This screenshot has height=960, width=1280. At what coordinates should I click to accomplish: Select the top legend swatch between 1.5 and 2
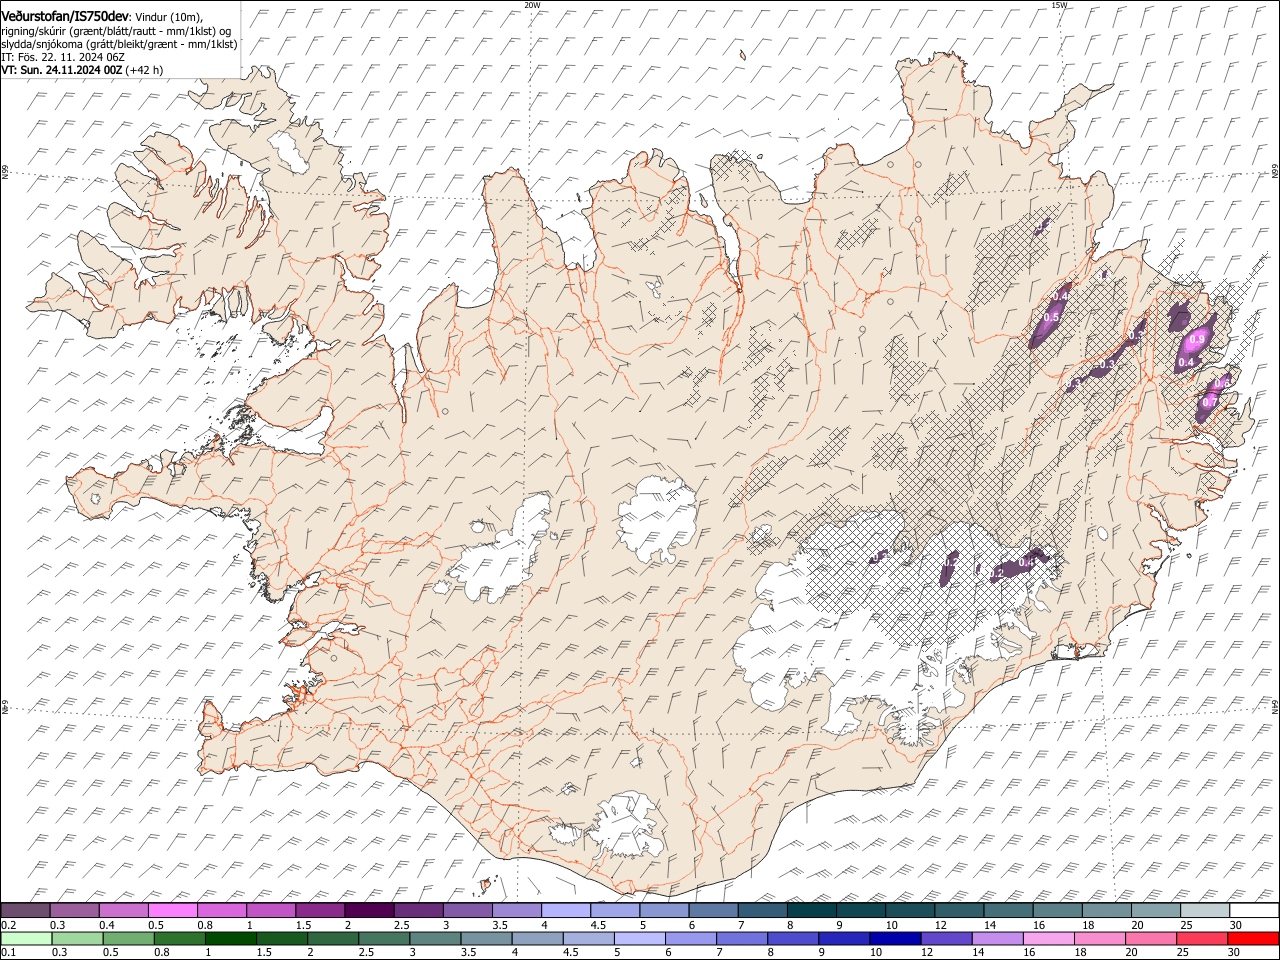tap(320, 911)
